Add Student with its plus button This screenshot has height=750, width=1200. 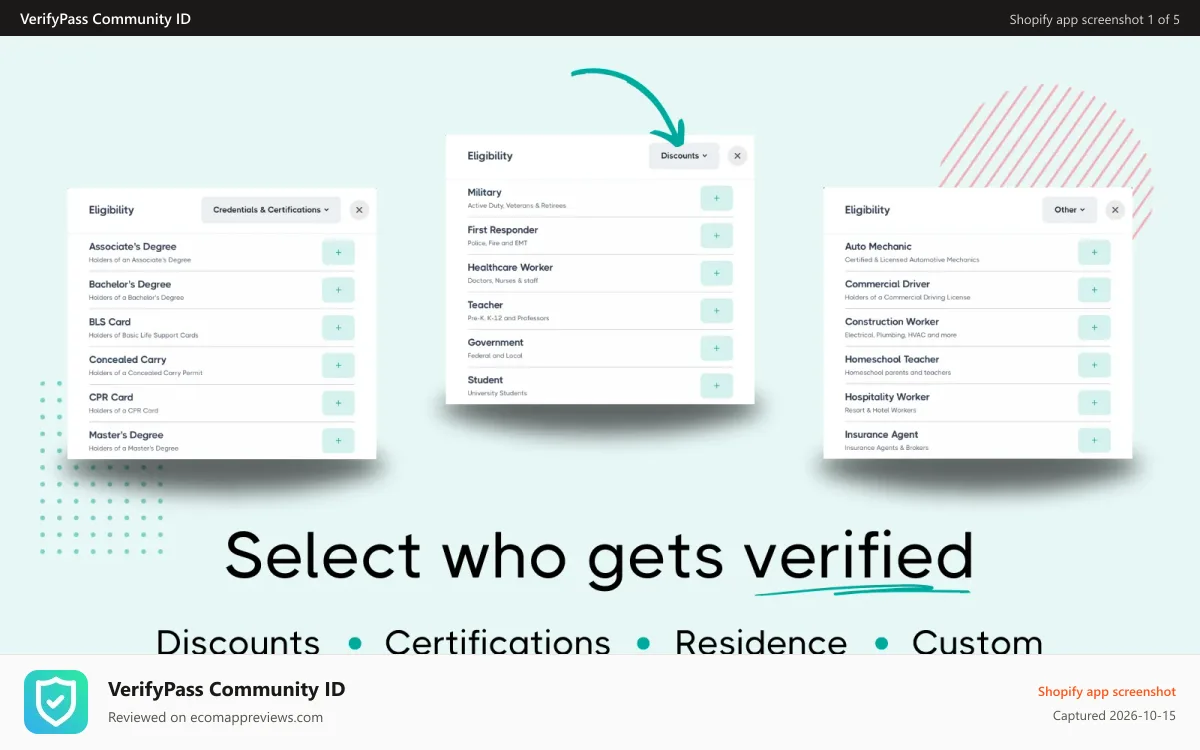[x=716, y=386]
